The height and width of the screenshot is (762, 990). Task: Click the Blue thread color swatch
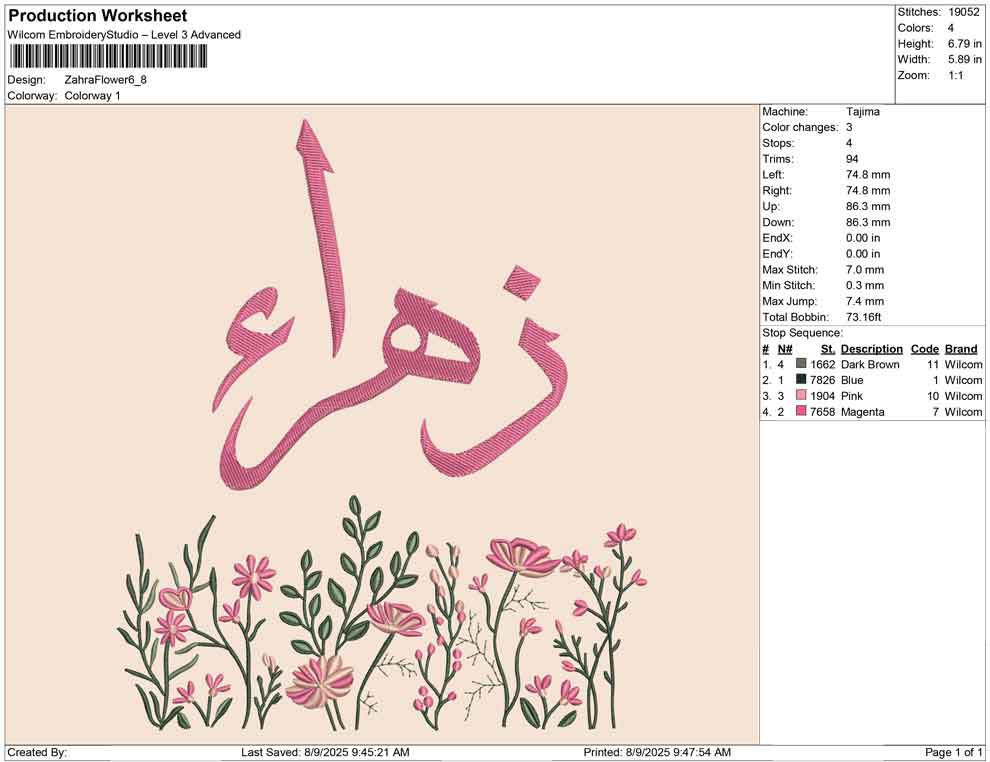tap(801, 380)
